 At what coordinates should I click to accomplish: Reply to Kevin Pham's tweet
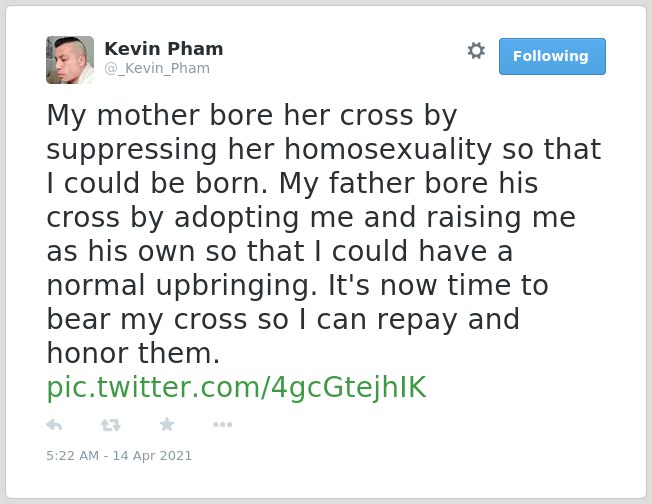[54, 425]
